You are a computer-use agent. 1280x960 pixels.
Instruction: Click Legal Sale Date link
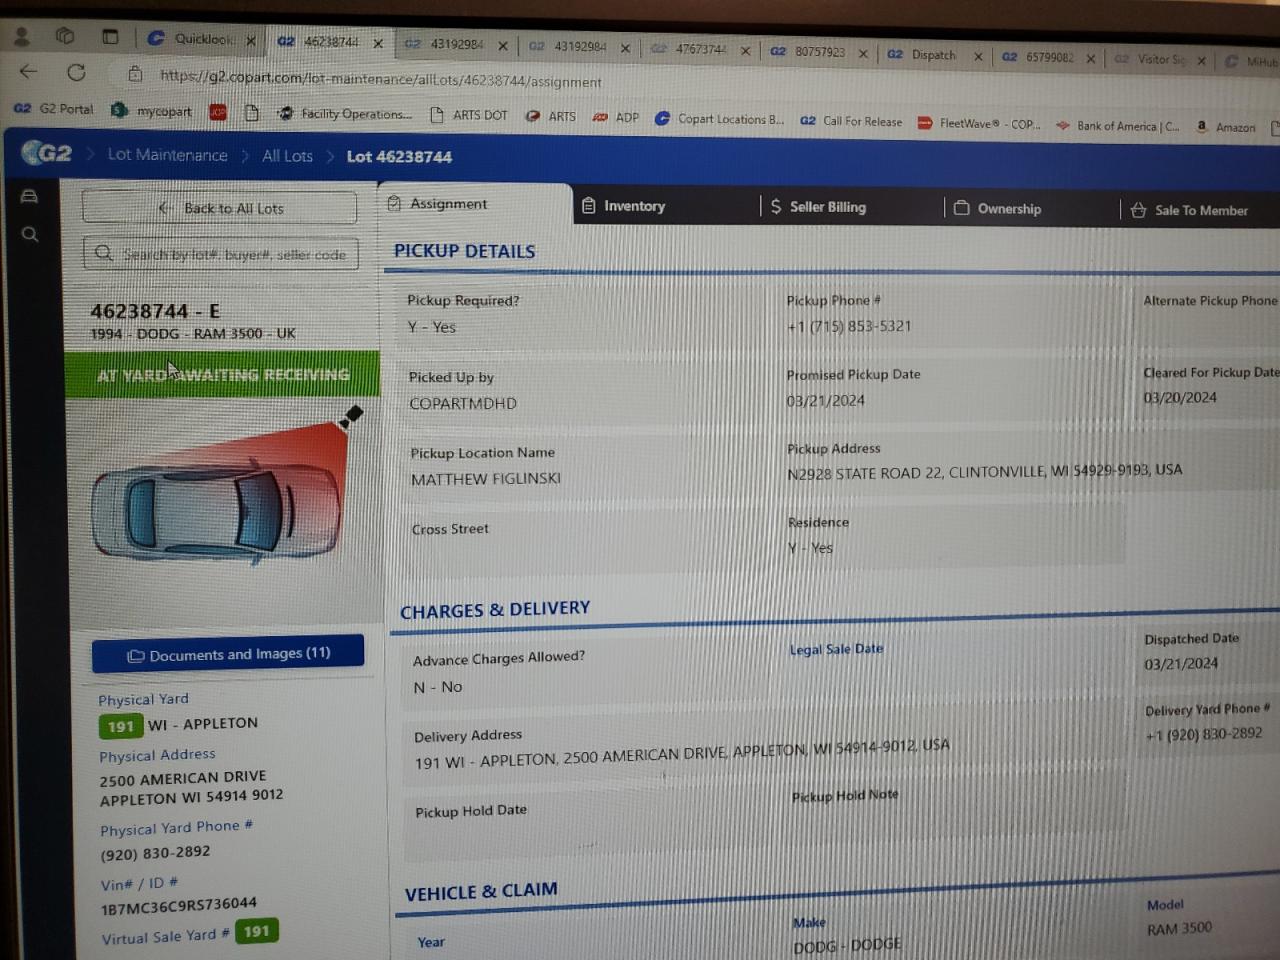tap(836, 649)
